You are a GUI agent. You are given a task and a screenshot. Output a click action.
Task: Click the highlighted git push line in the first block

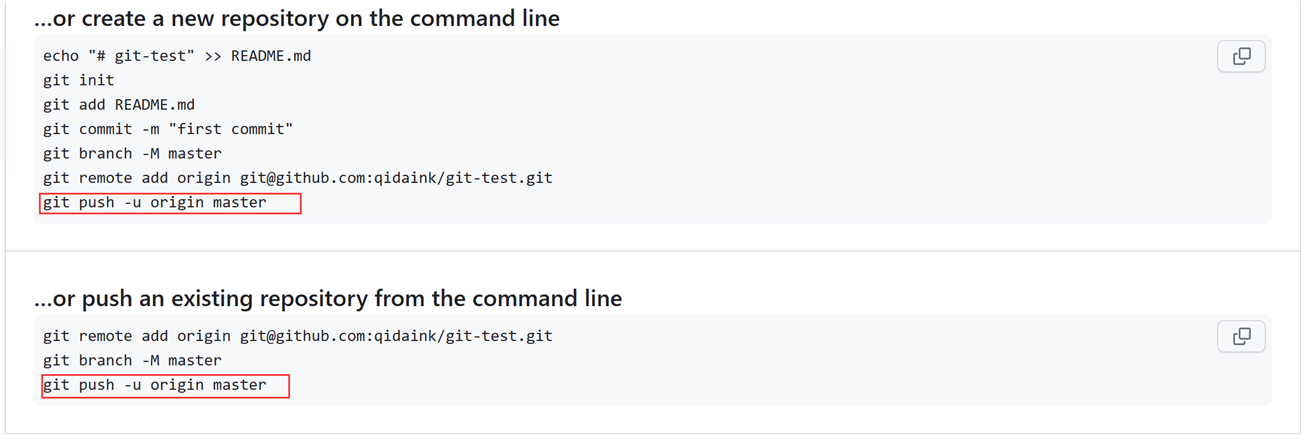tap(155, 203)
